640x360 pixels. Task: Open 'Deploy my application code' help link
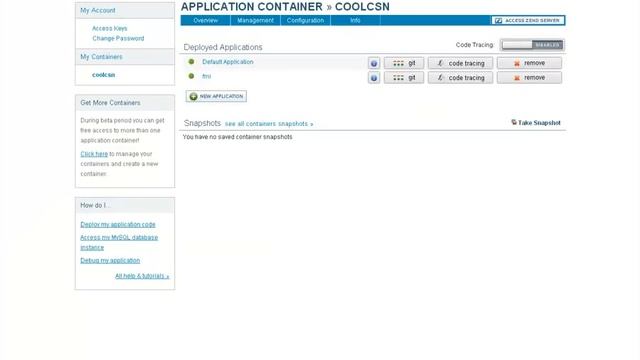coord(118,224)
